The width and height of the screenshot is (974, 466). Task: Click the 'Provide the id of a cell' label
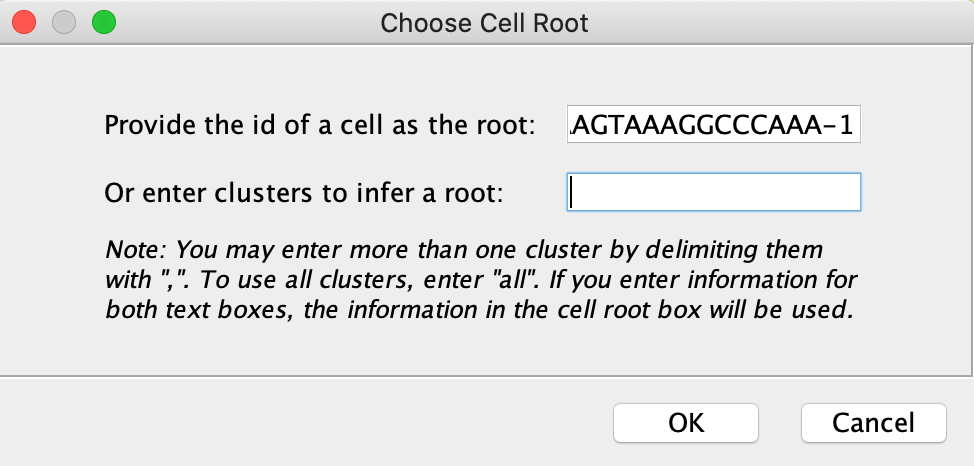320,126
